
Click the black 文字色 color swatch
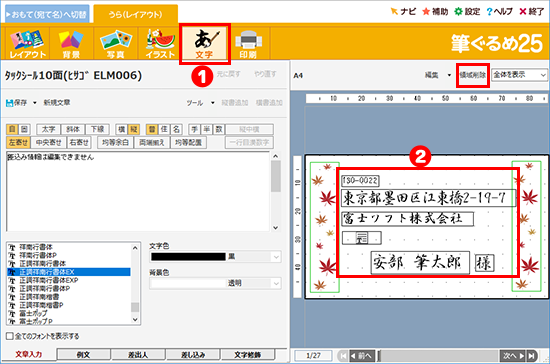point(188,257)
